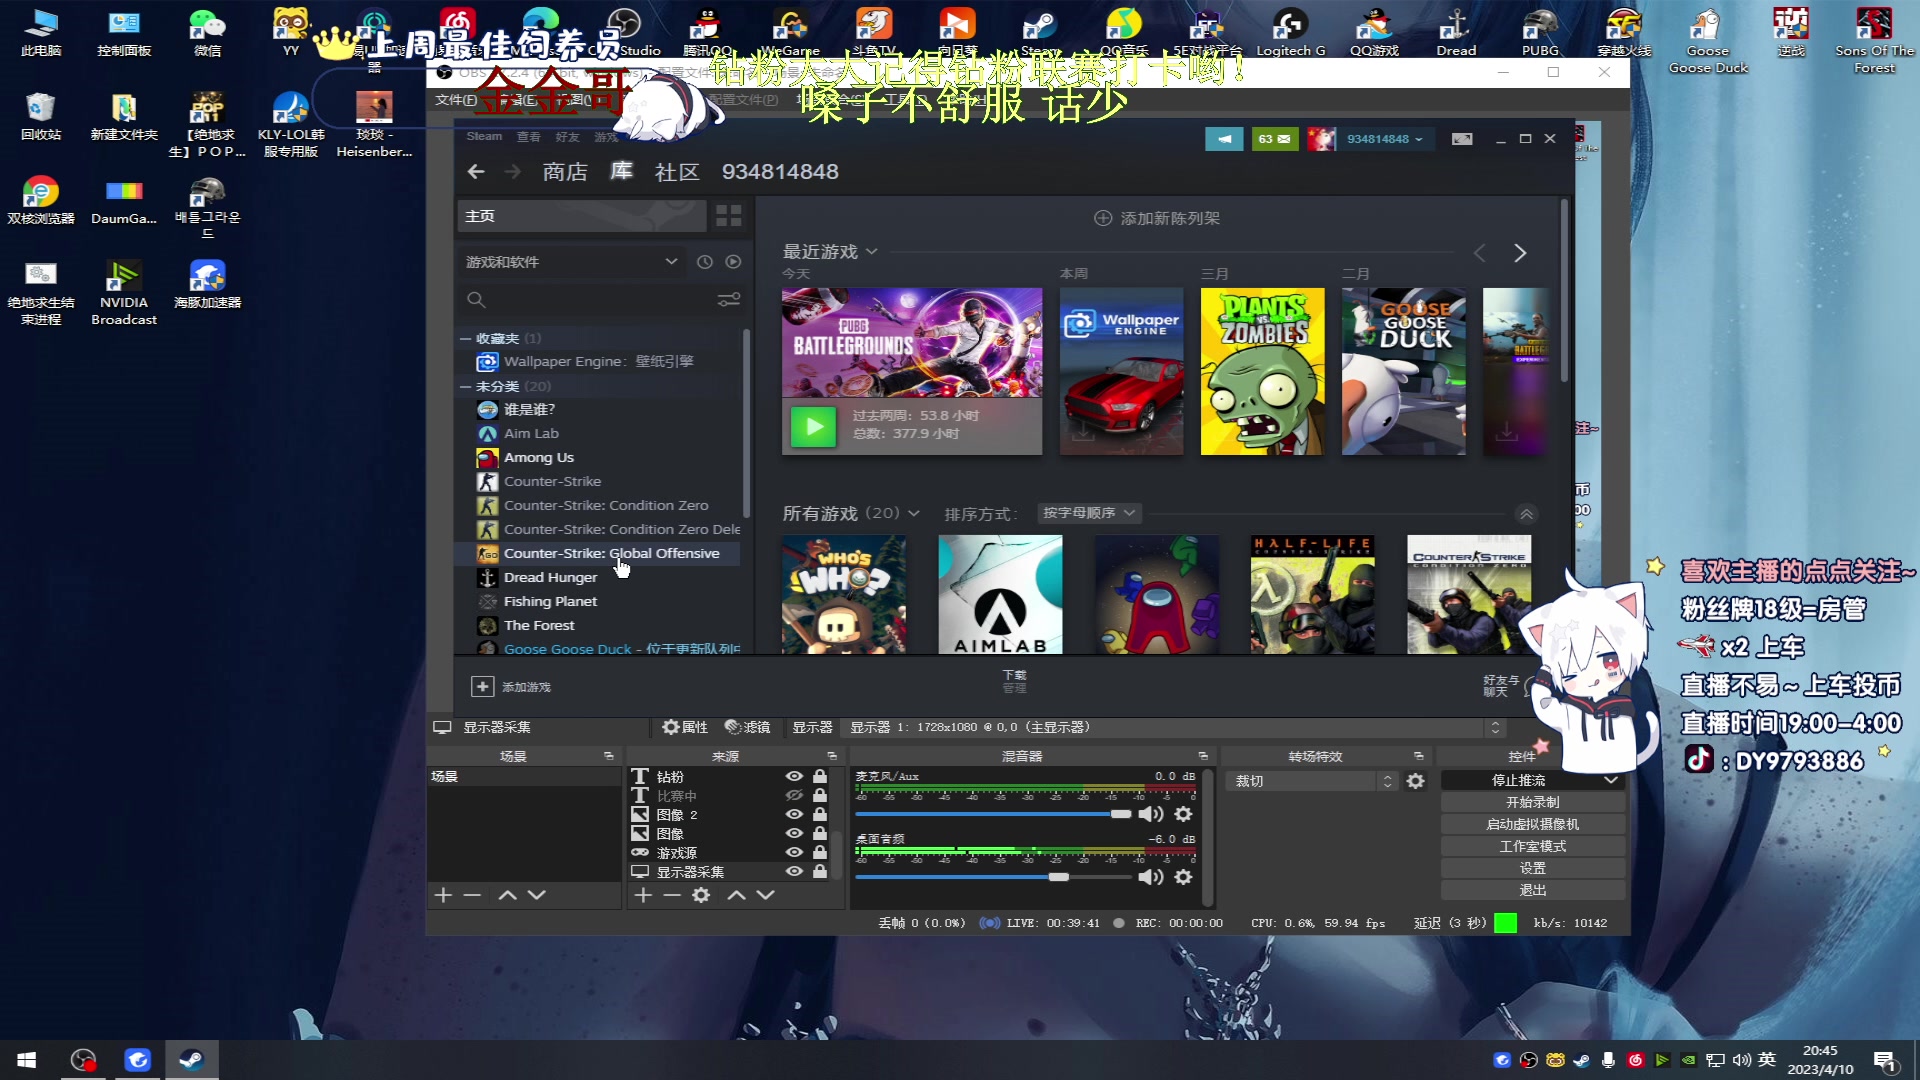Screen dimensions: 1920x1080
Task: Expand 游戏和软件 filter dropdown
Action: coord(671,261)
